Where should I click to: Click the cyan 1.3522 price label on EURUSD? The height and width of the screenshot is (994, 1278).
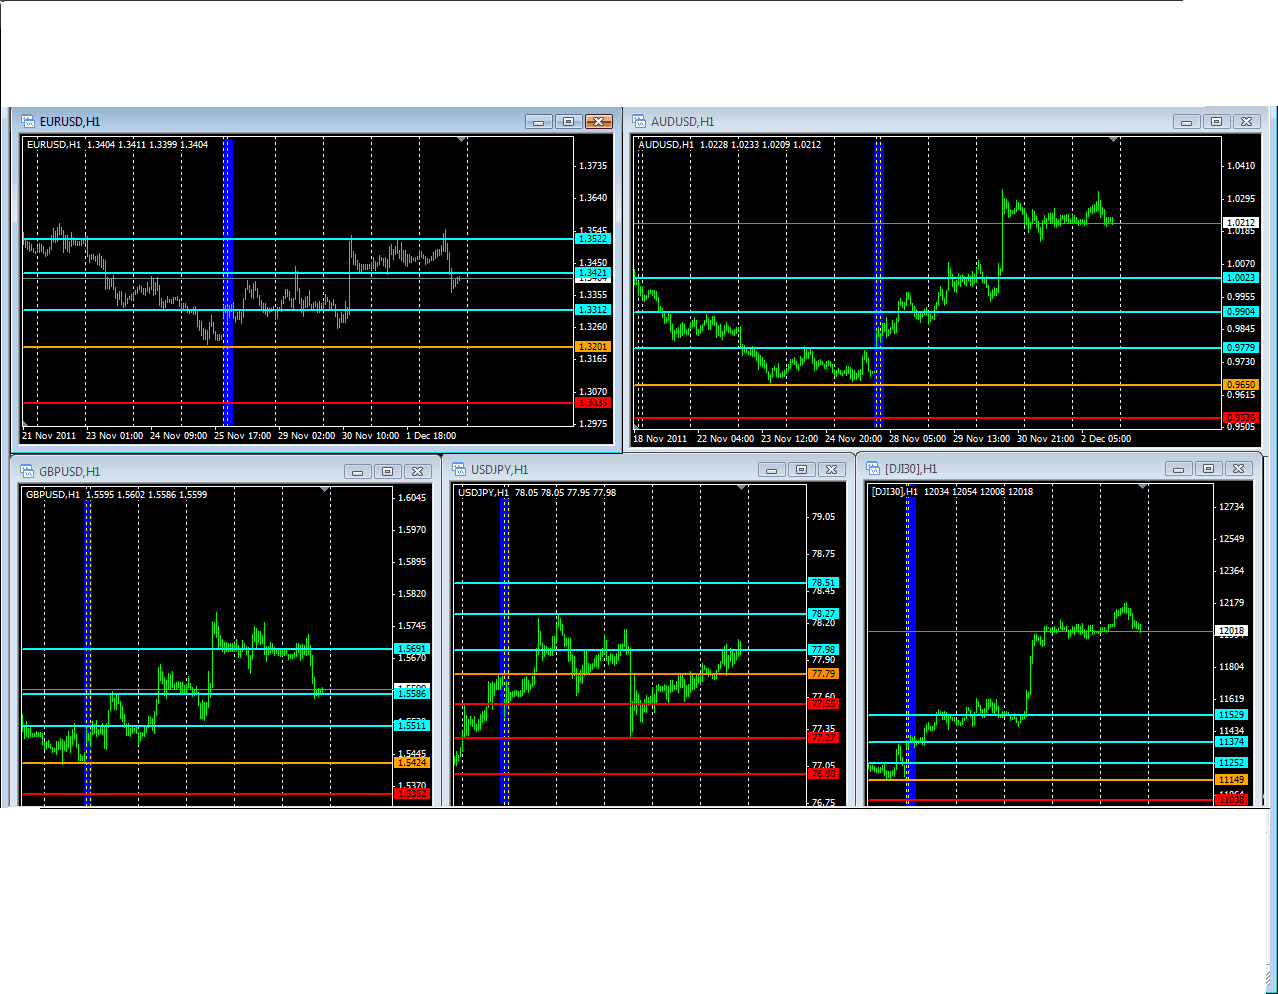pyautogui.click(x=592, y=239)
